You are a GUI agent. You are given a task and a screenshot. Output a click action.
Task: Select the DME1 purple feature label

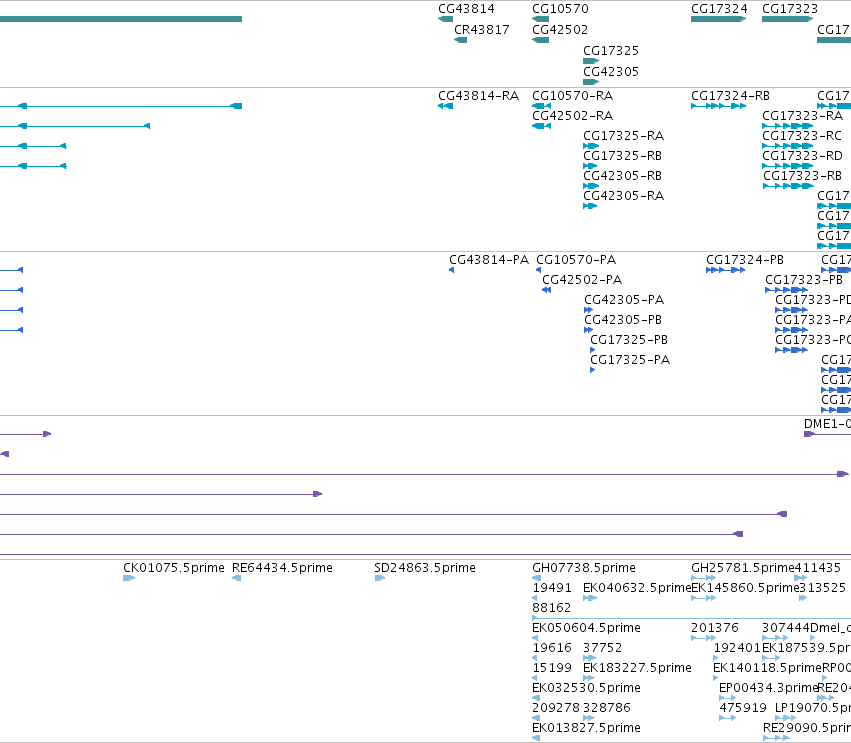click(828, 423)
